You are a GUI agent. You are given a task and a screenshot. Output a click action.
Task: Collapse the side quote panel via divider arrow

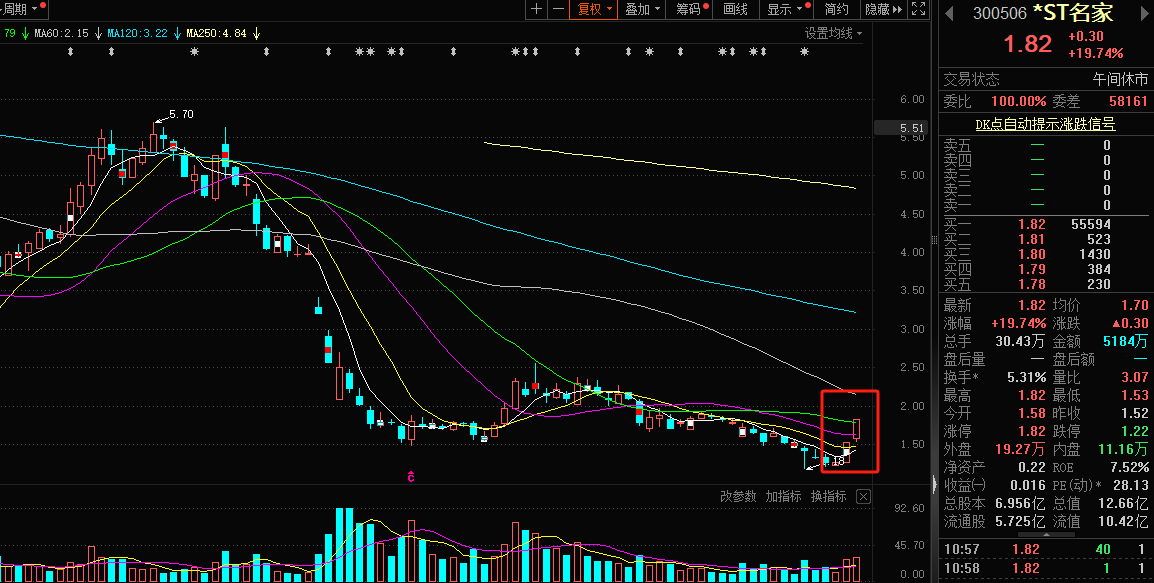coord(935,485)
